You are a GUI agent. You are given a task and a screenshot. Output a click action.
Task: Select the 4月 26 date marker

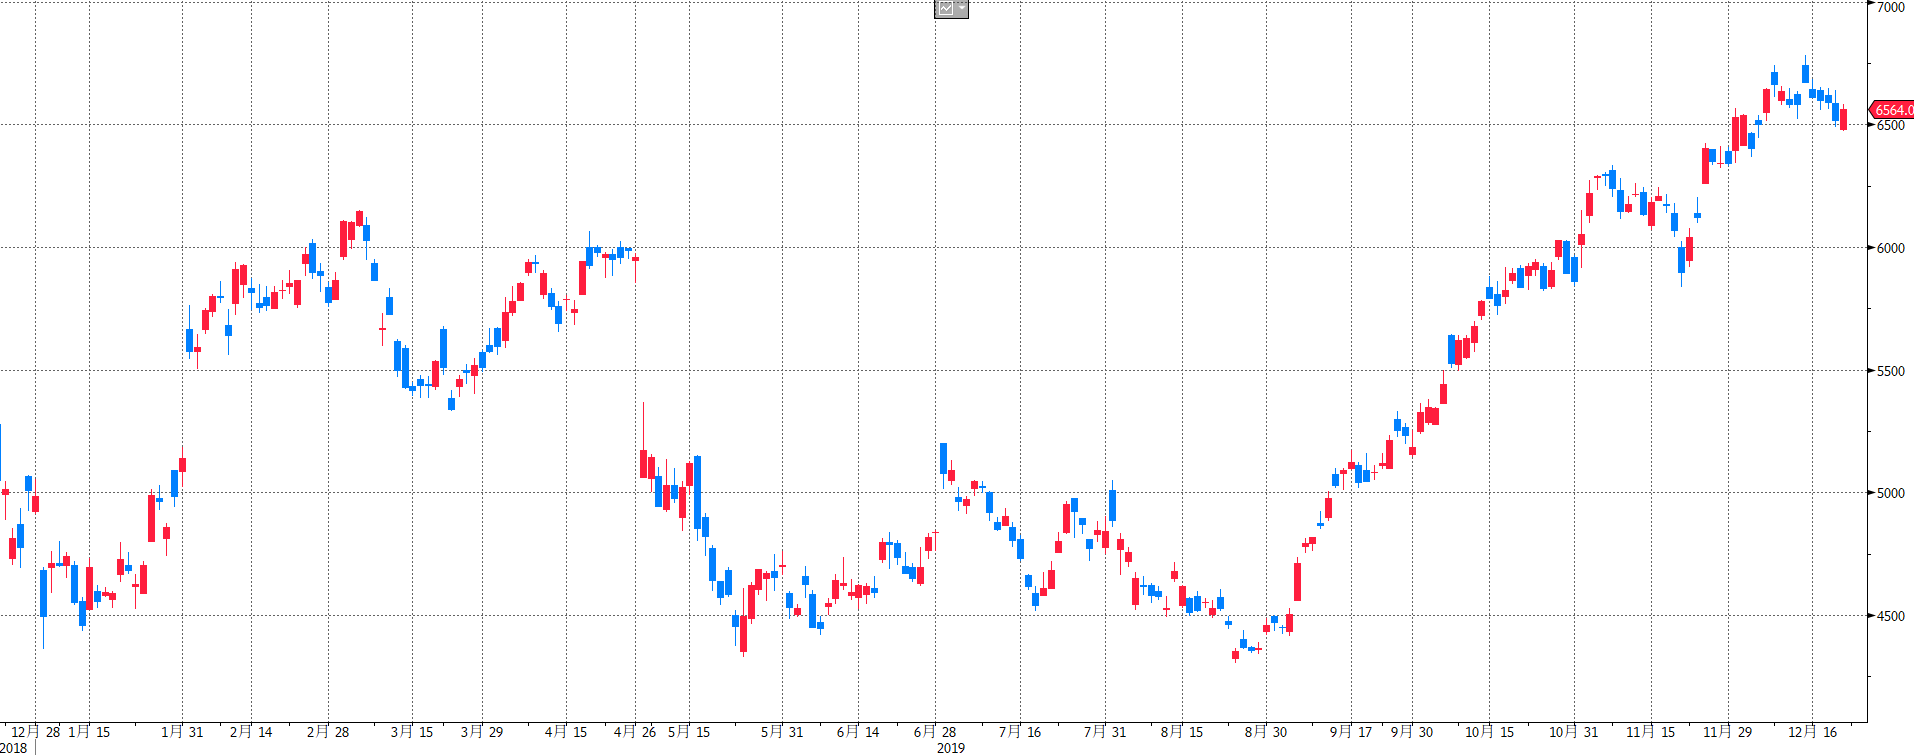click(635, 732)
